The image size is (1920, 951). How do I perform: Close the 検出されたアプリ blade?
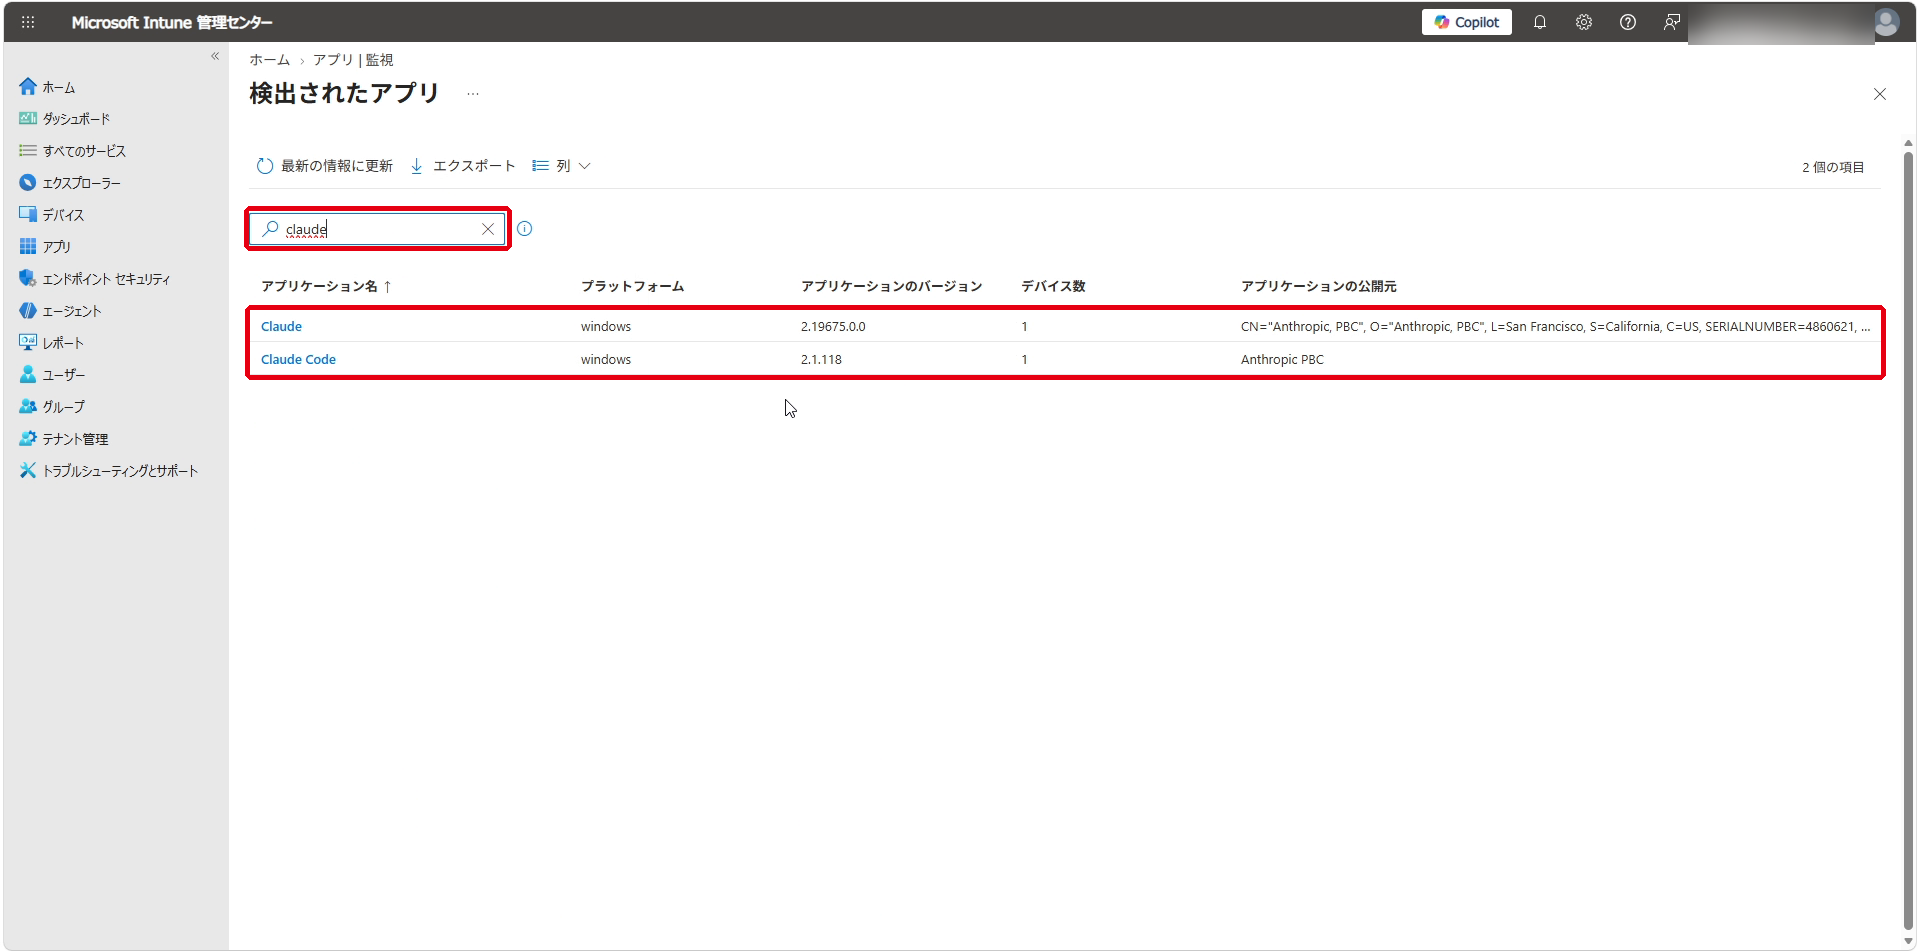[1880, 94]
